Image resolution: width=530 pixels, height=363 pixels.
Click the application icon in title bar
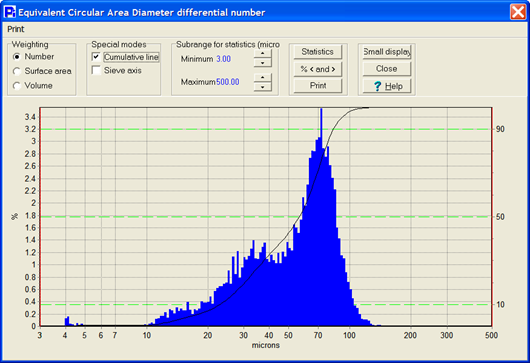[9, 13]
